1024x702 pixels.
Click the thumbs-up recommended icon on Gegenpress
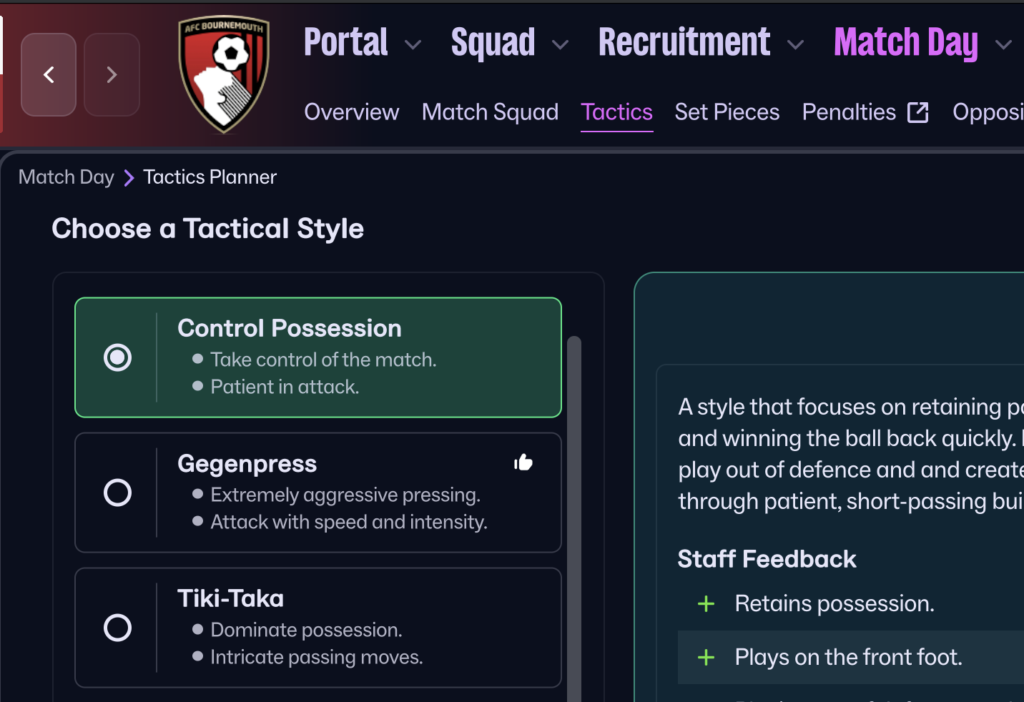point(523,462)
